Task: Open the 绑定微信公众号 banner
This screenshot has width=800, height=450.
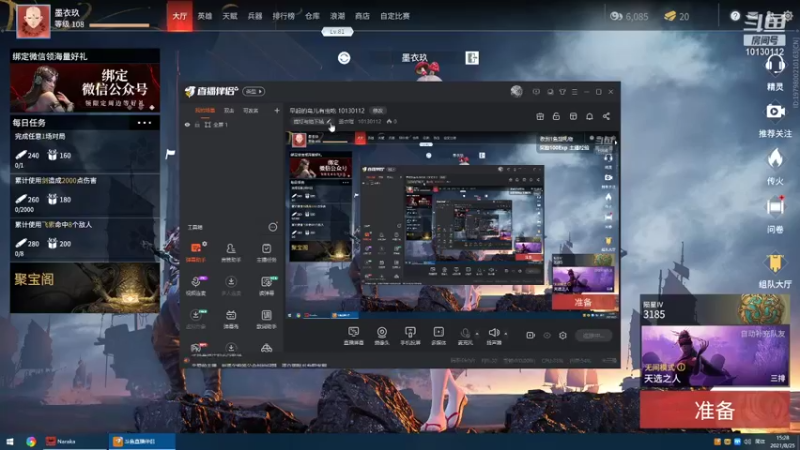Action: click(x=85, y=88)
